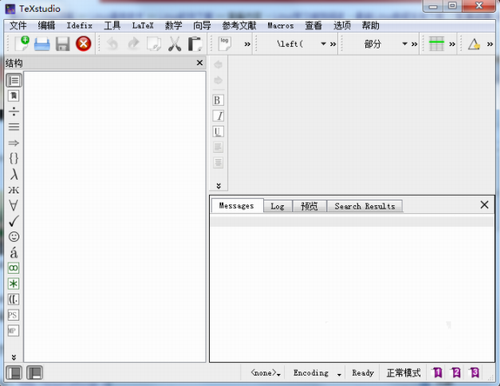Click the undo arrow icon
Viewport: 500px width, 386px height.
[112, 44]
